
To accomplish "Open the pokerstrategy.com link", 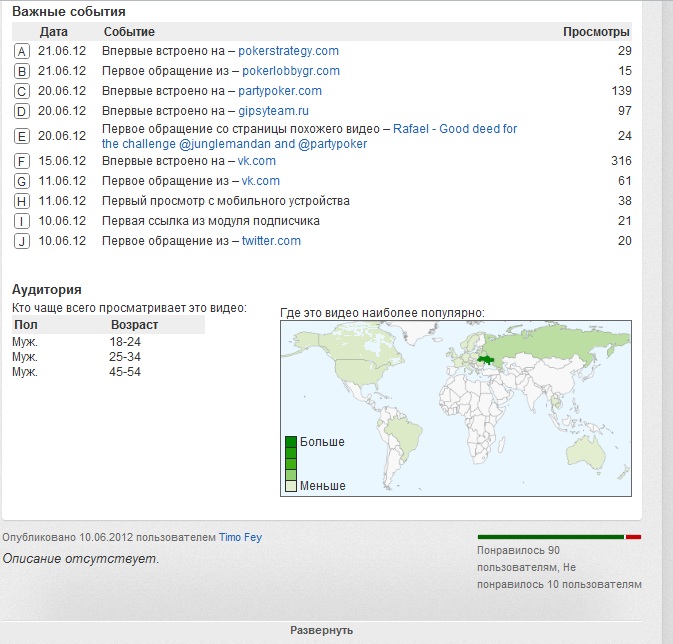I will pos(288,51).
